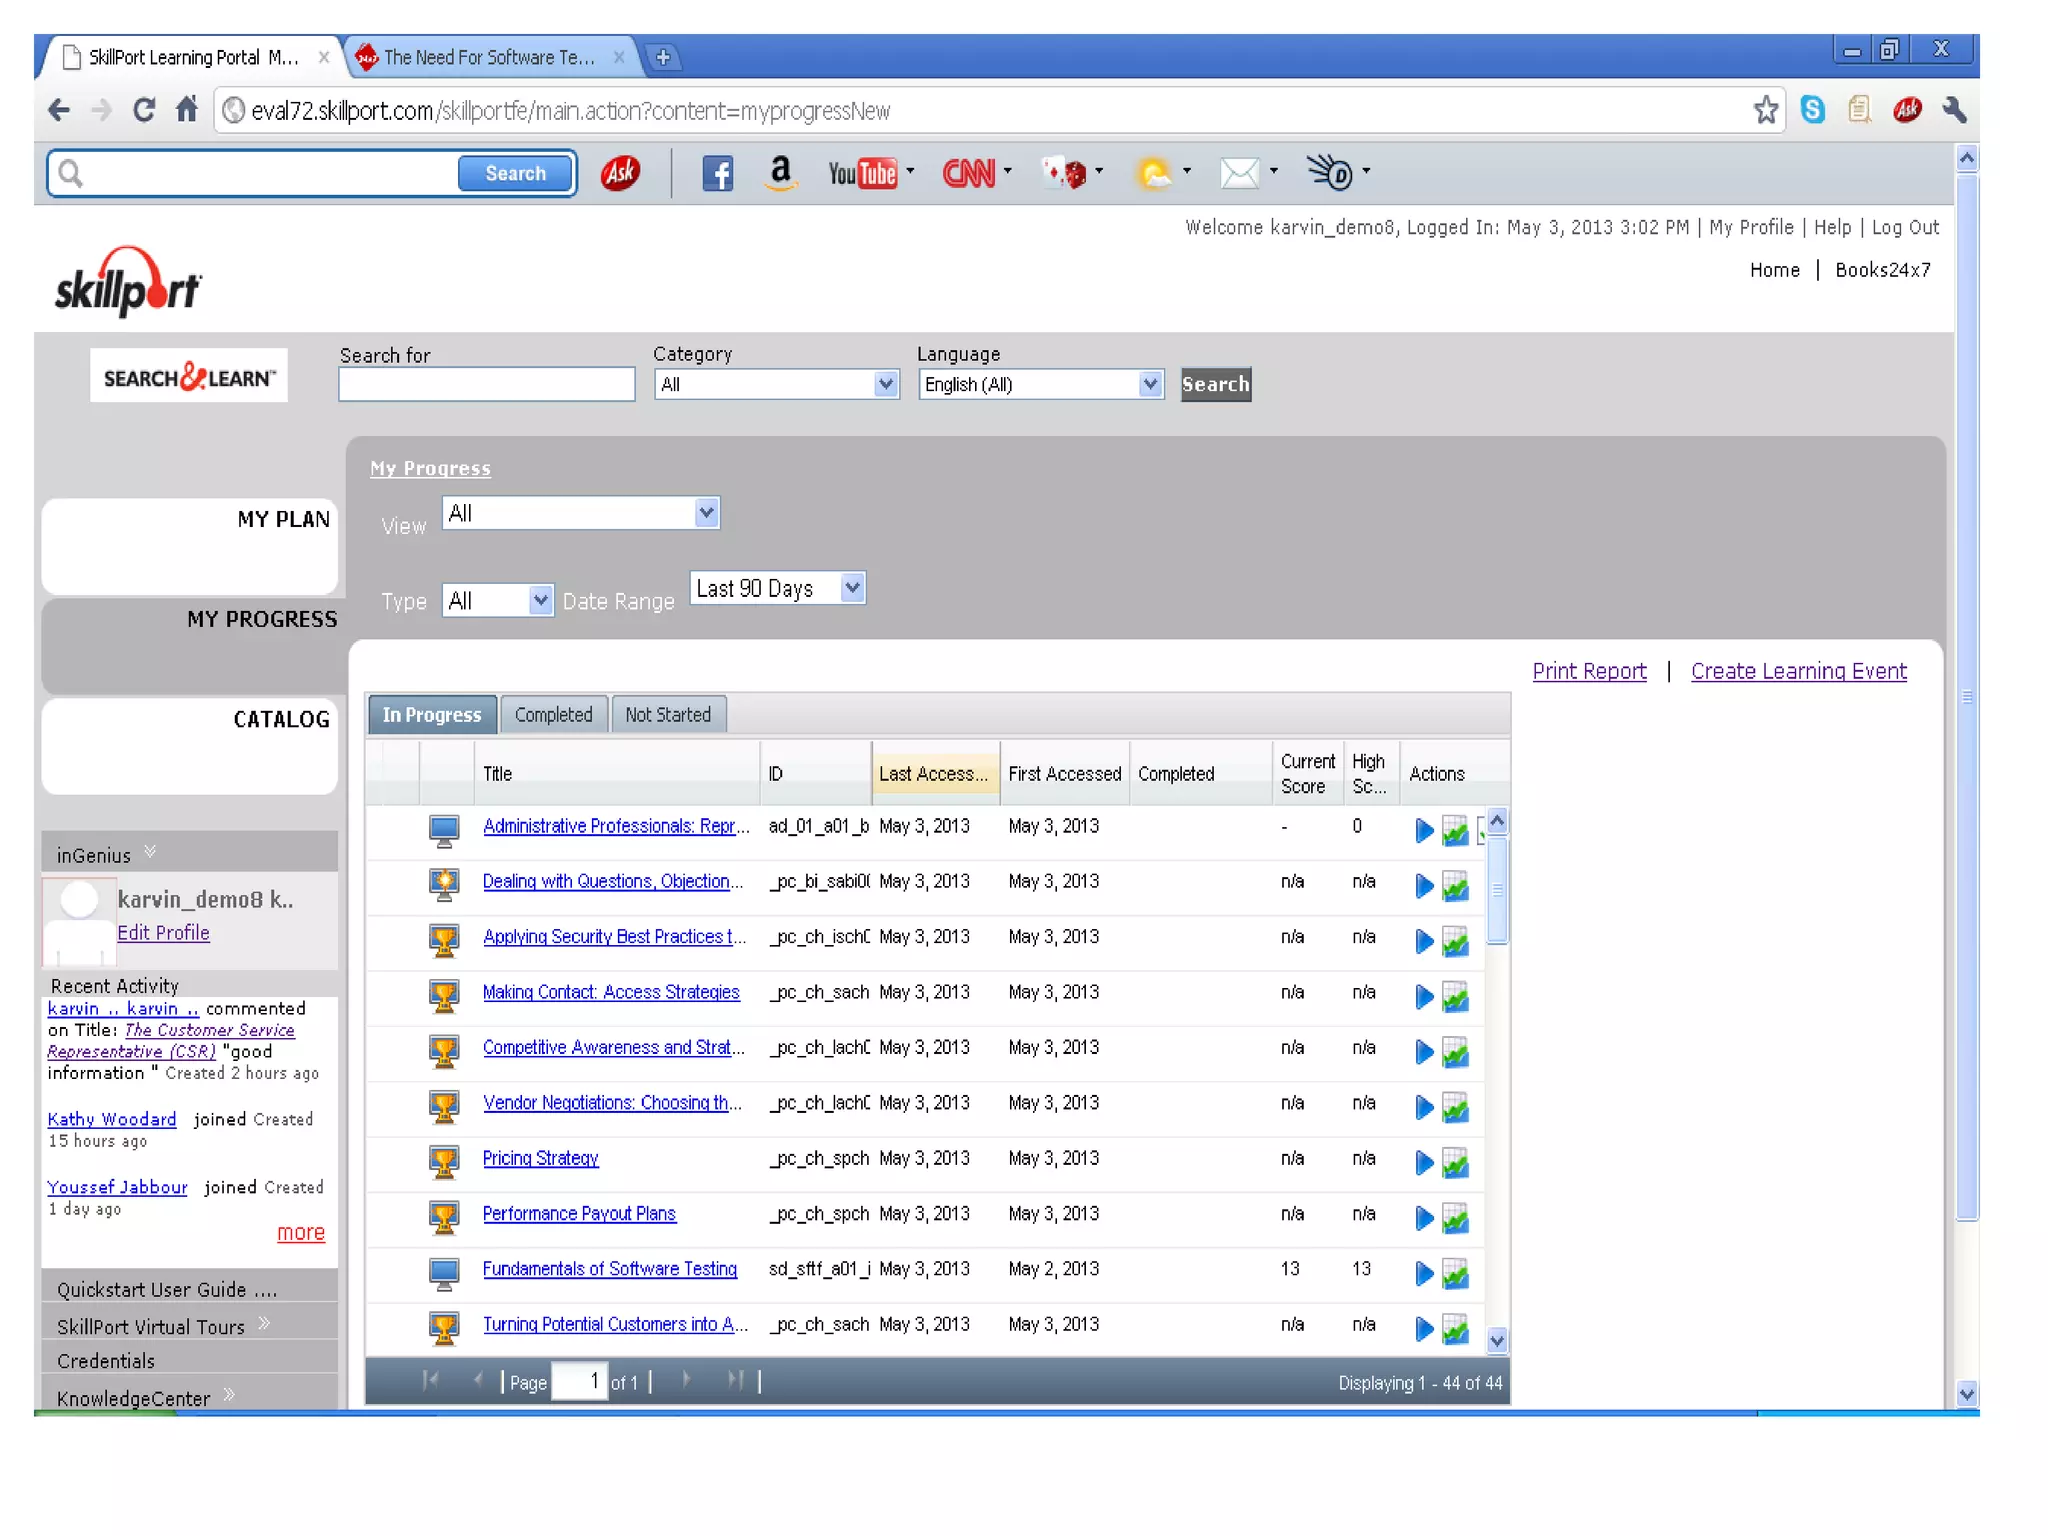The height and width of the screenshot is (1536, 2048).
Task: Open the Language dropdown
Action: coord(1150,385)
